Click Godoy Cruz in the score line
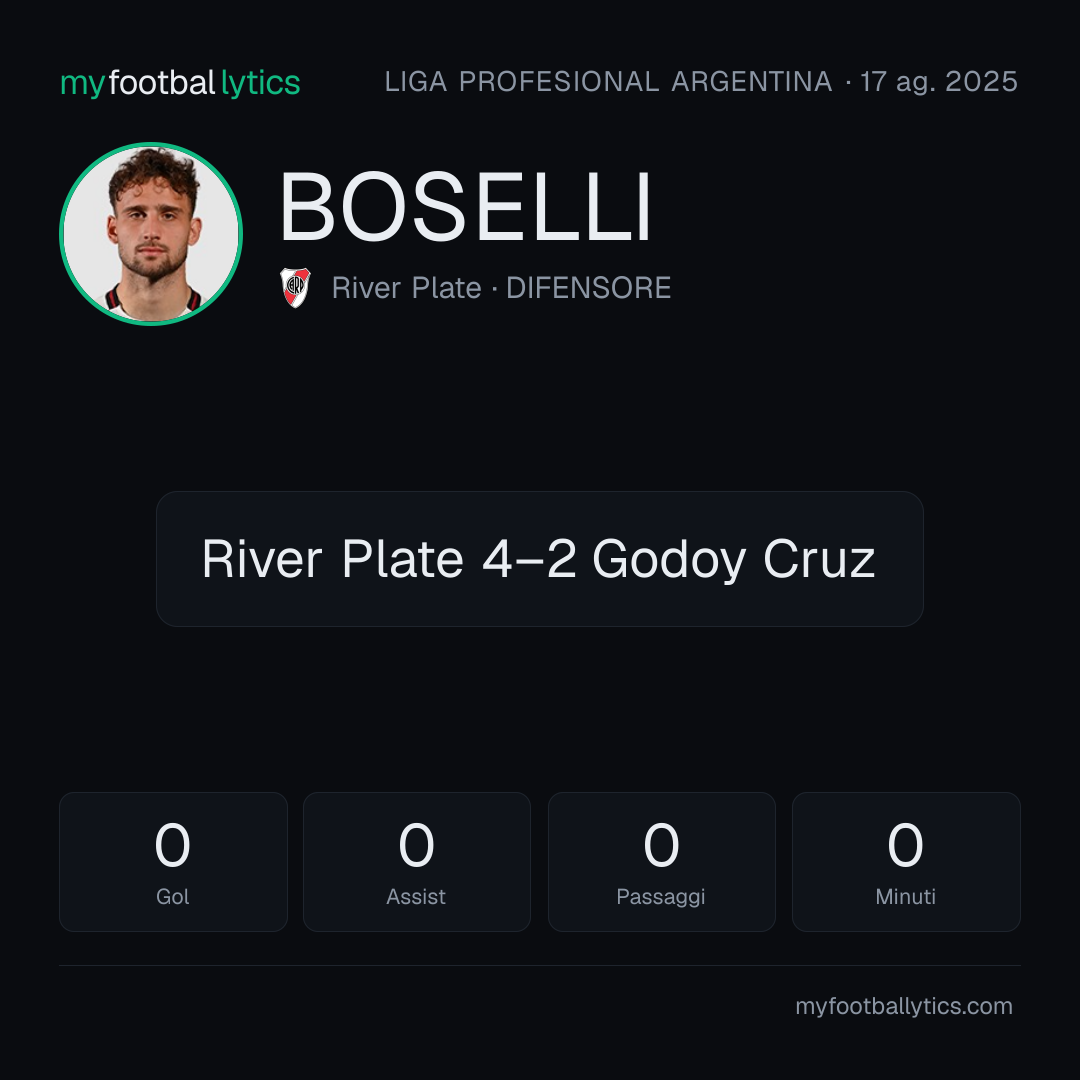This screenshot has height=1080, width=1080. pos(734,560)
